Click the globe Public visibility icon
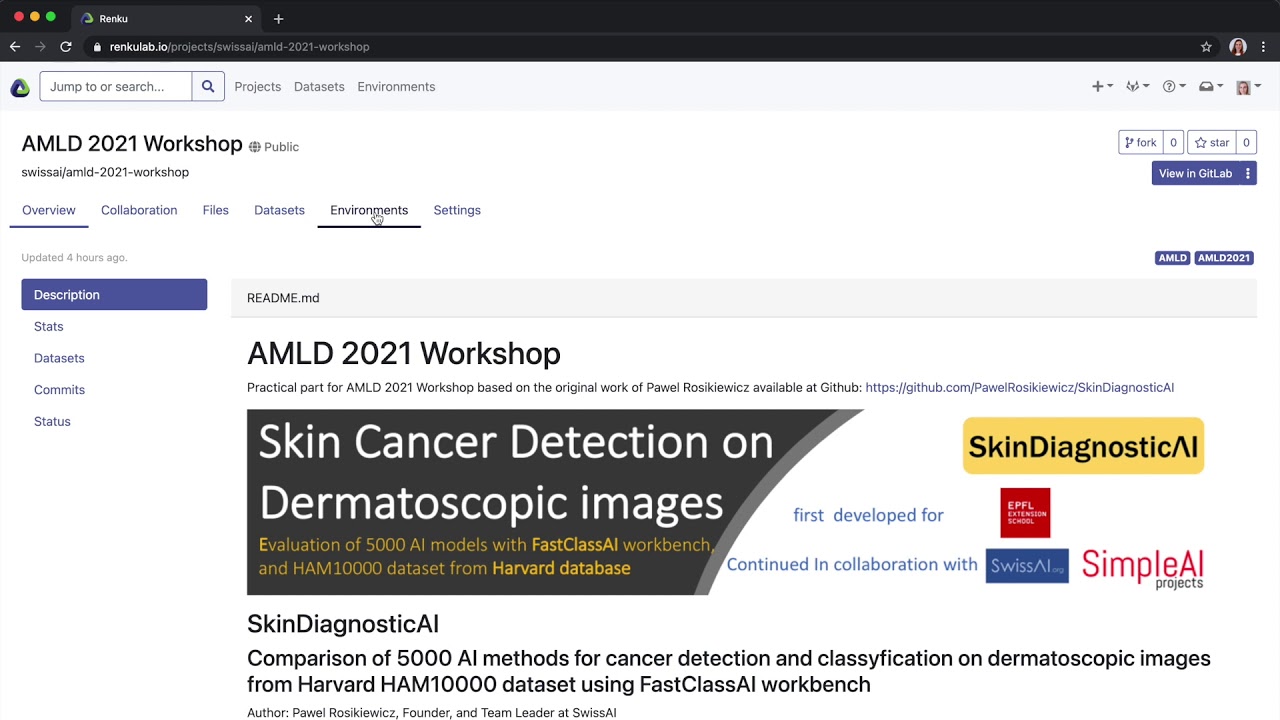This screenshot has height=720, width=1280. [255, 147]
